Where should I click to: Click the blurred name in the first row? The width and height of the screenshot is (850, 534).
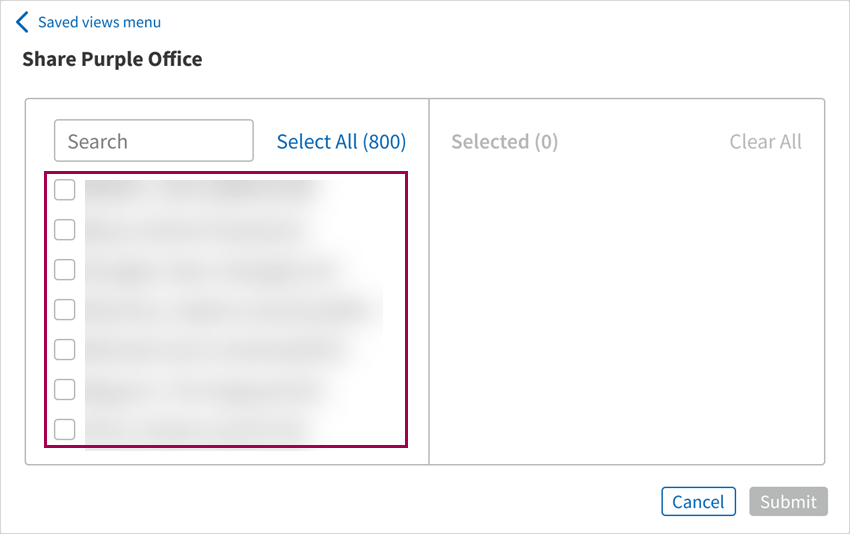(x=200, y=190)
